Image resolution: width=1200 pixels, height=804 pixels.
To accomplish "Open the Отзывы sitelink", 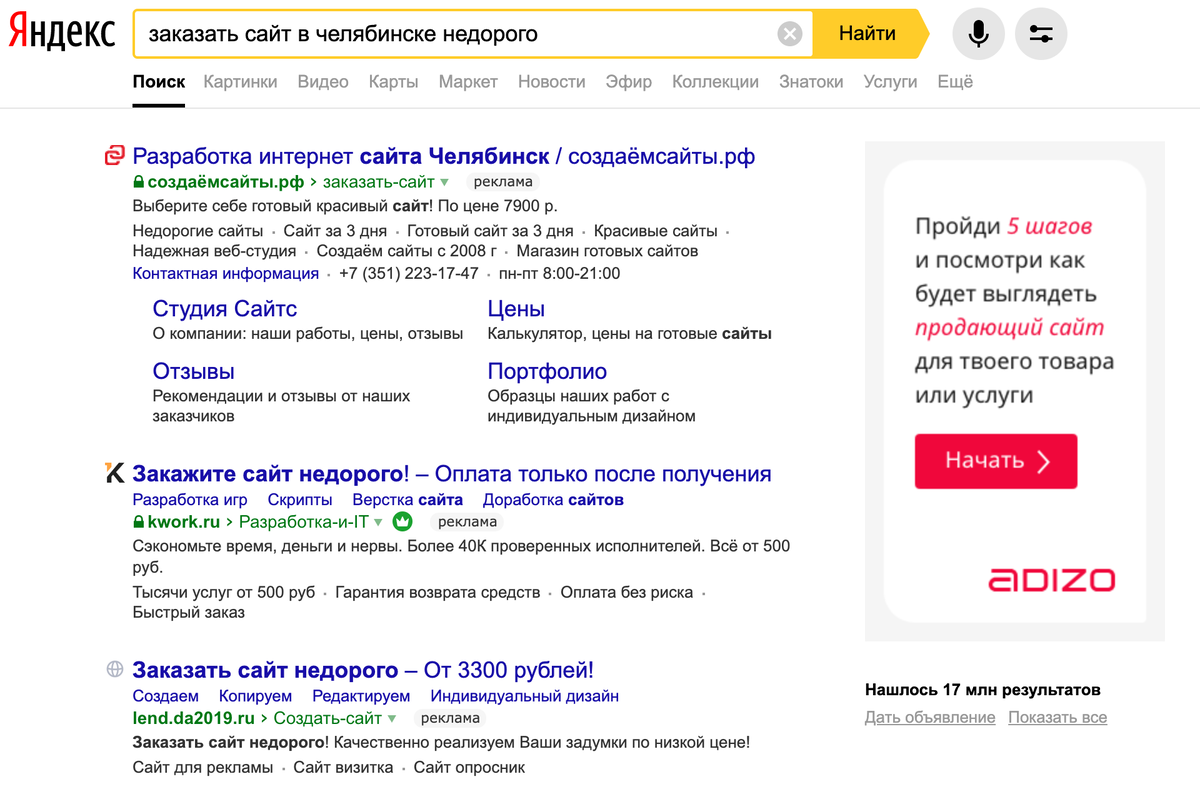I will 194,371.
